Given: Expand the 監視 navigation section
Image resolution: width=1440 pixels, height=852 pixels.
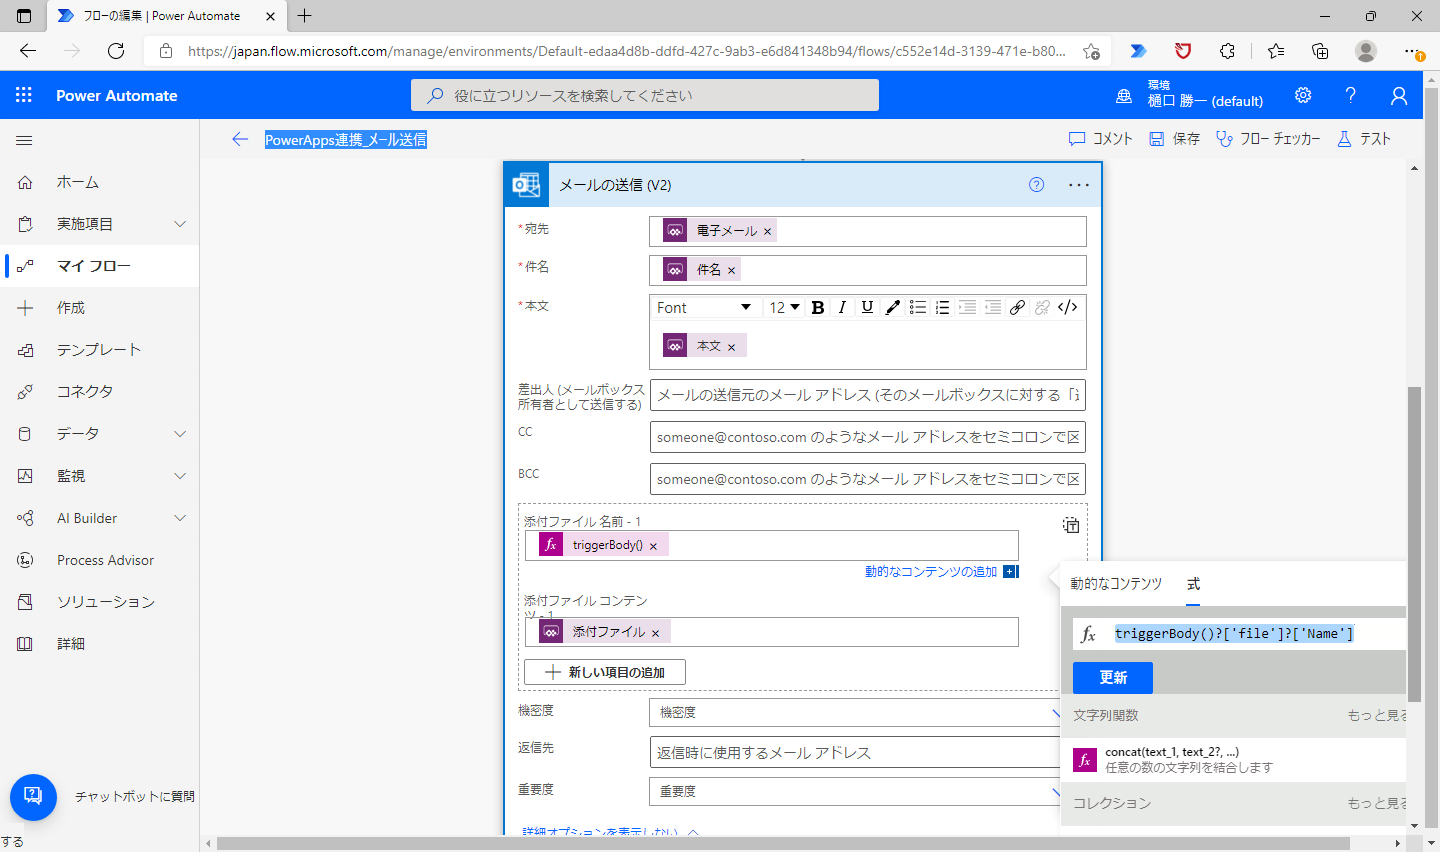Looking at the screenshot, I should click(180, 476).
